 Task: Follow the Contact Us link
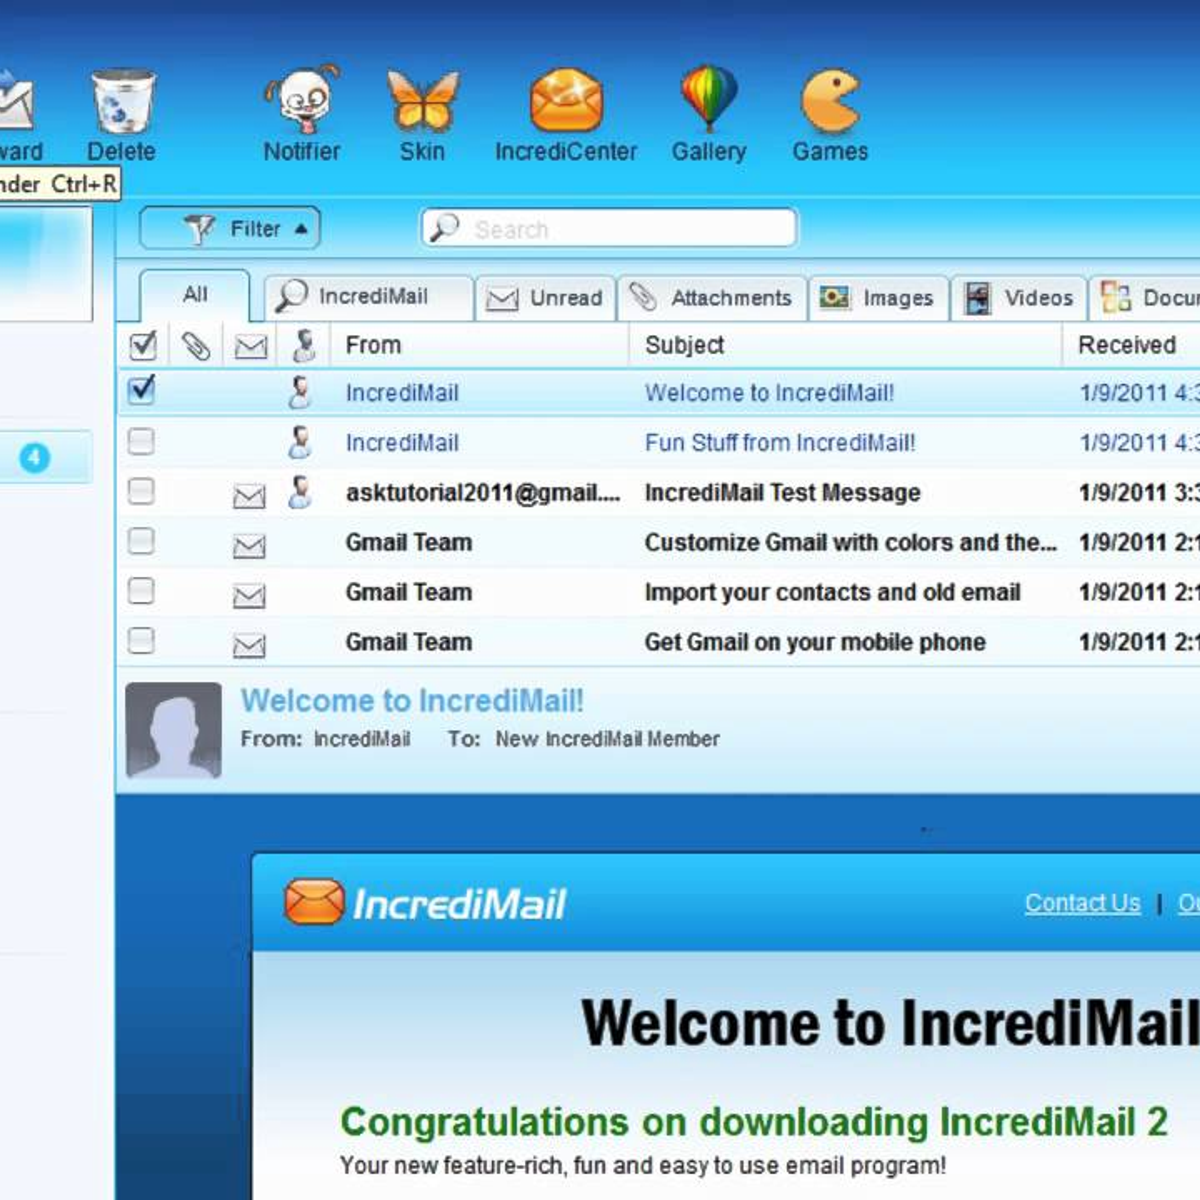1082,903
